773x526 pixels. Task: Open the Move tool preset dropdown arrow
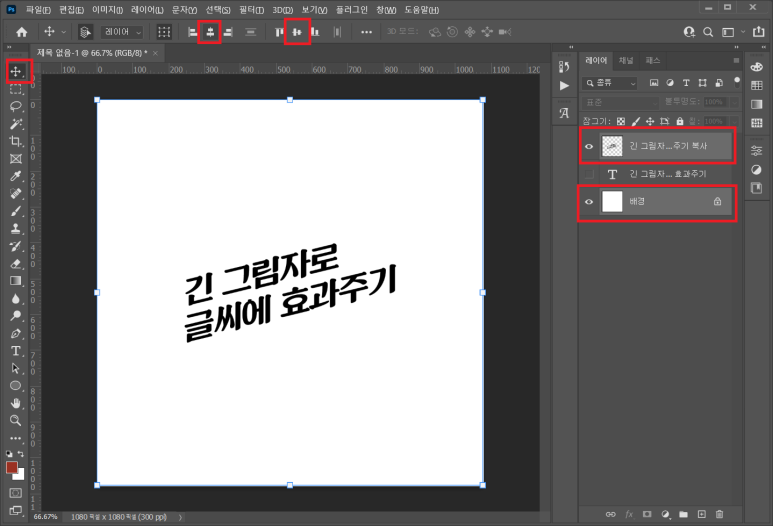tap(64, 32)
